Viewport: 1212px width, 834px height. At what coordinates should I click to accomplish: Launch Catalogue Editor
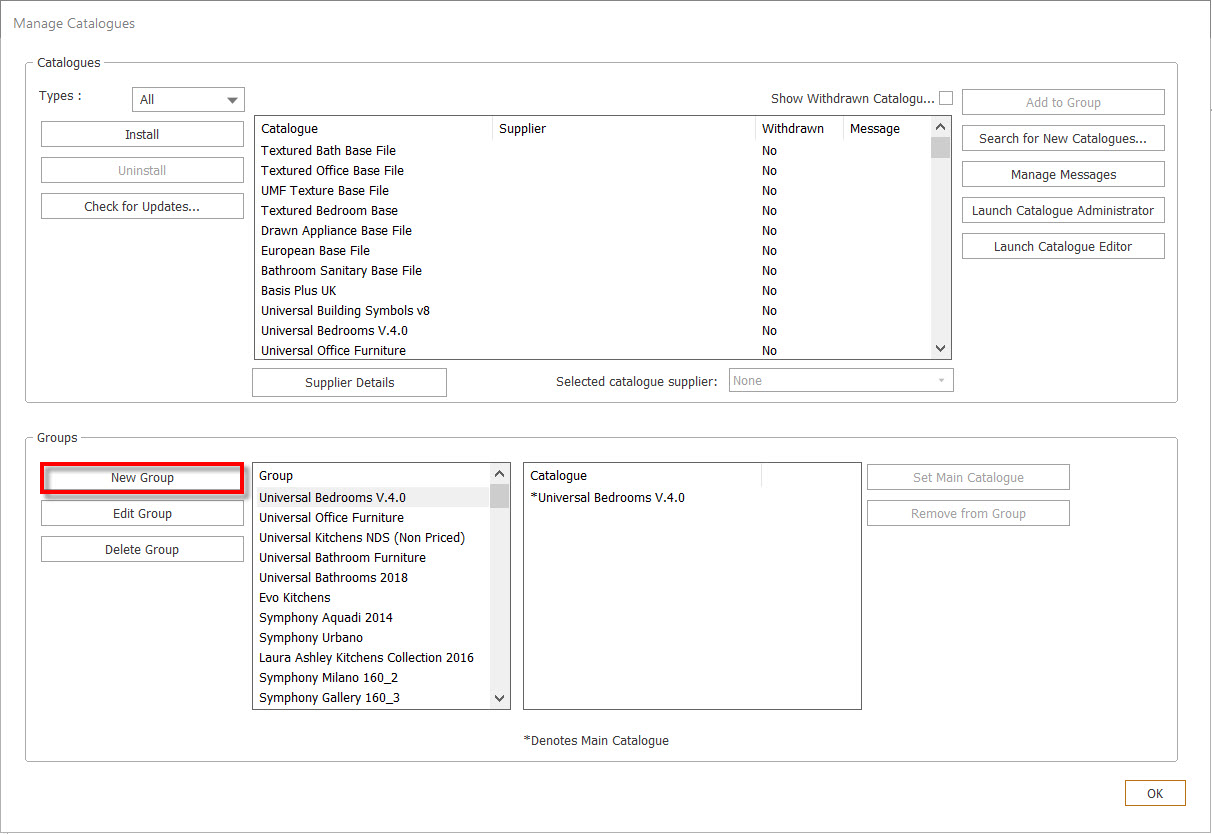click(x=1063, y=247)
